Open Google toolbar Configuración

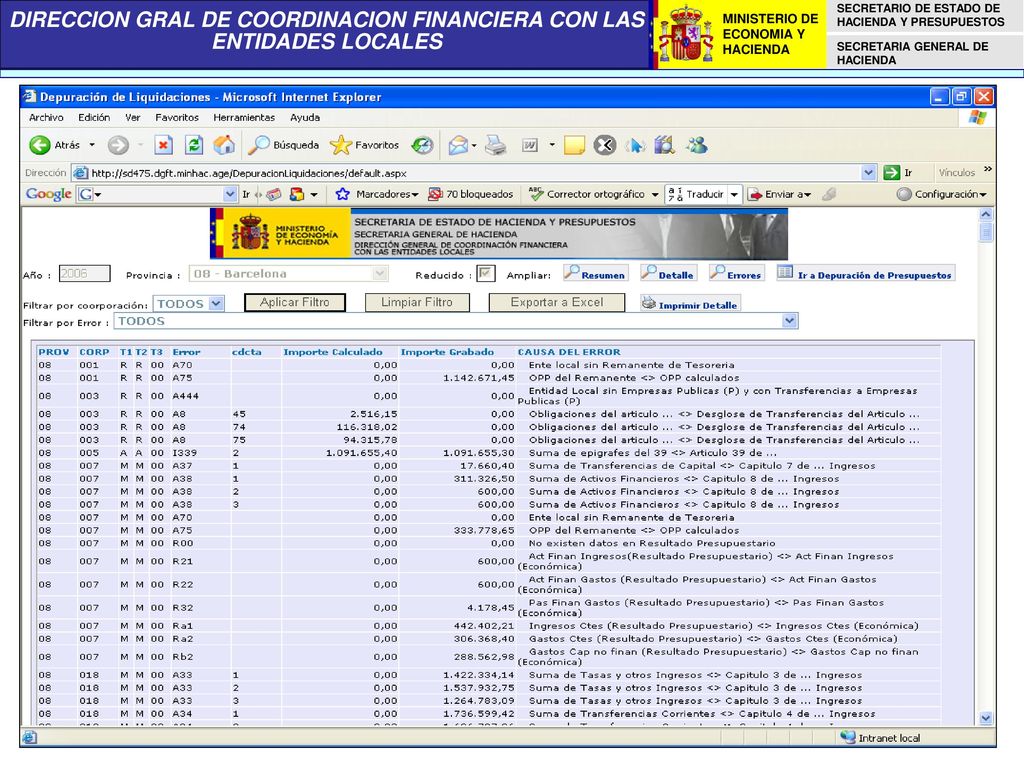(941, 194)
